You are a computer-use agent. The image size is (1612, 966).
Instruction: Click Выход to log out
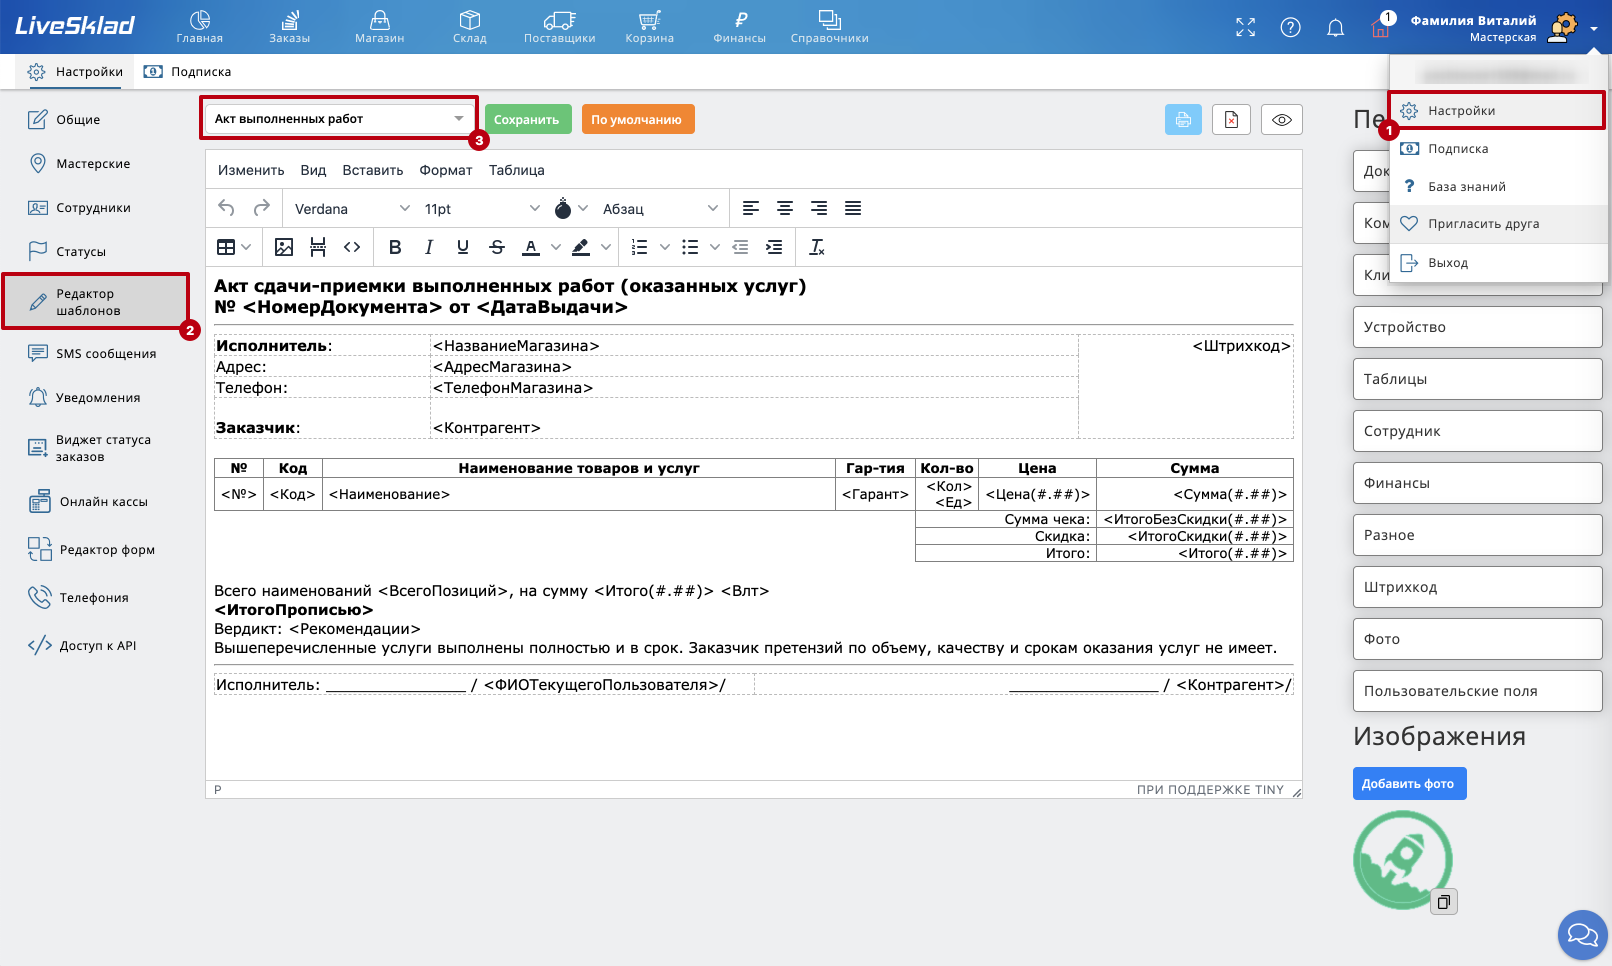[x=1497, y=262]
